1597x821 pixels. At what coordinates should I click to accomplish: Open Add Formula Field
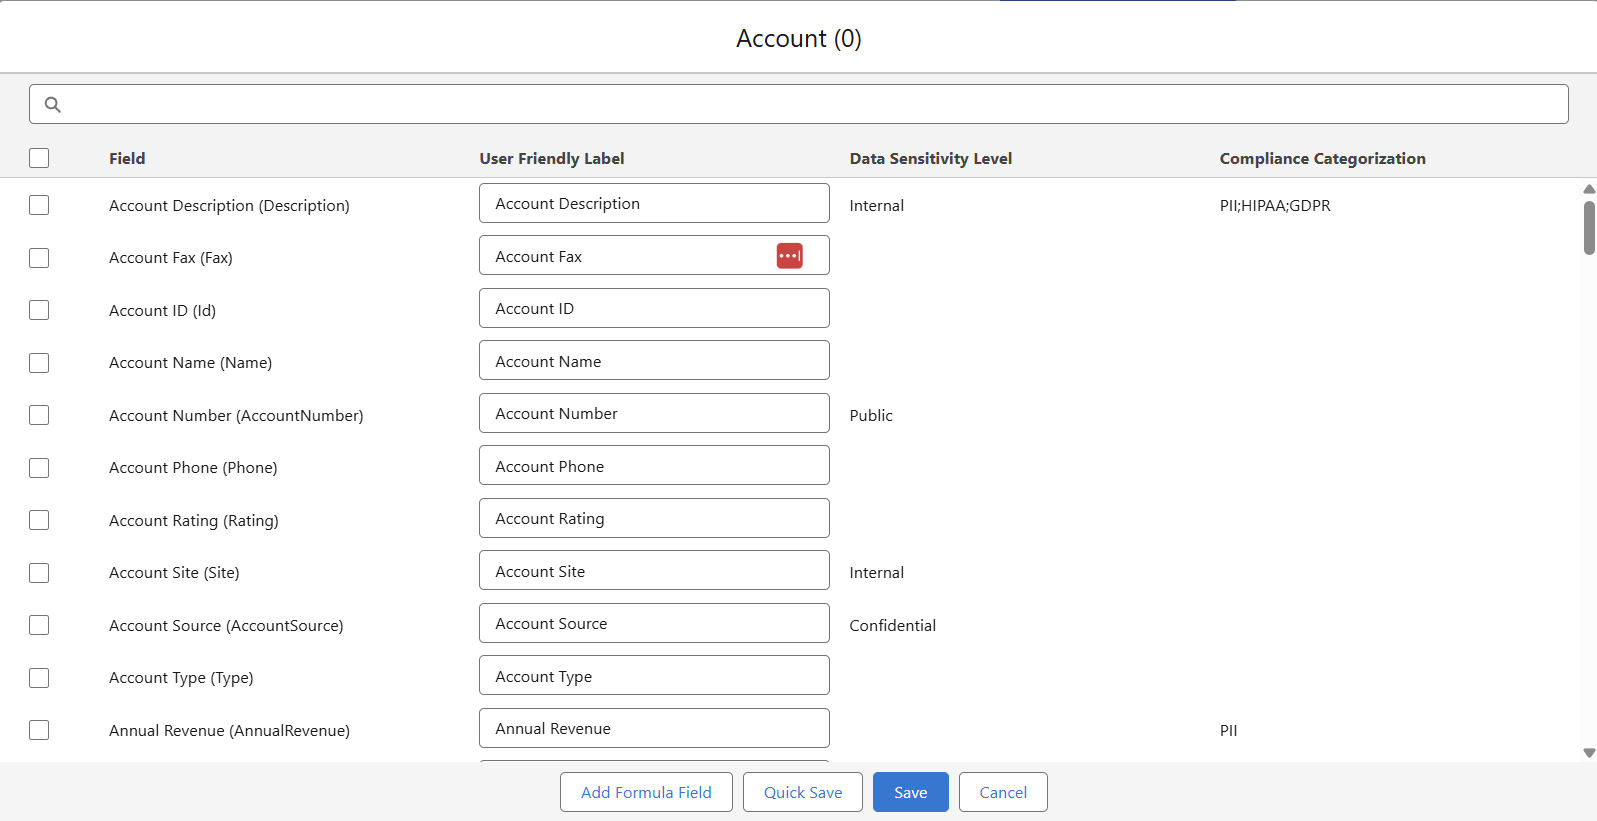coord(646,792)
